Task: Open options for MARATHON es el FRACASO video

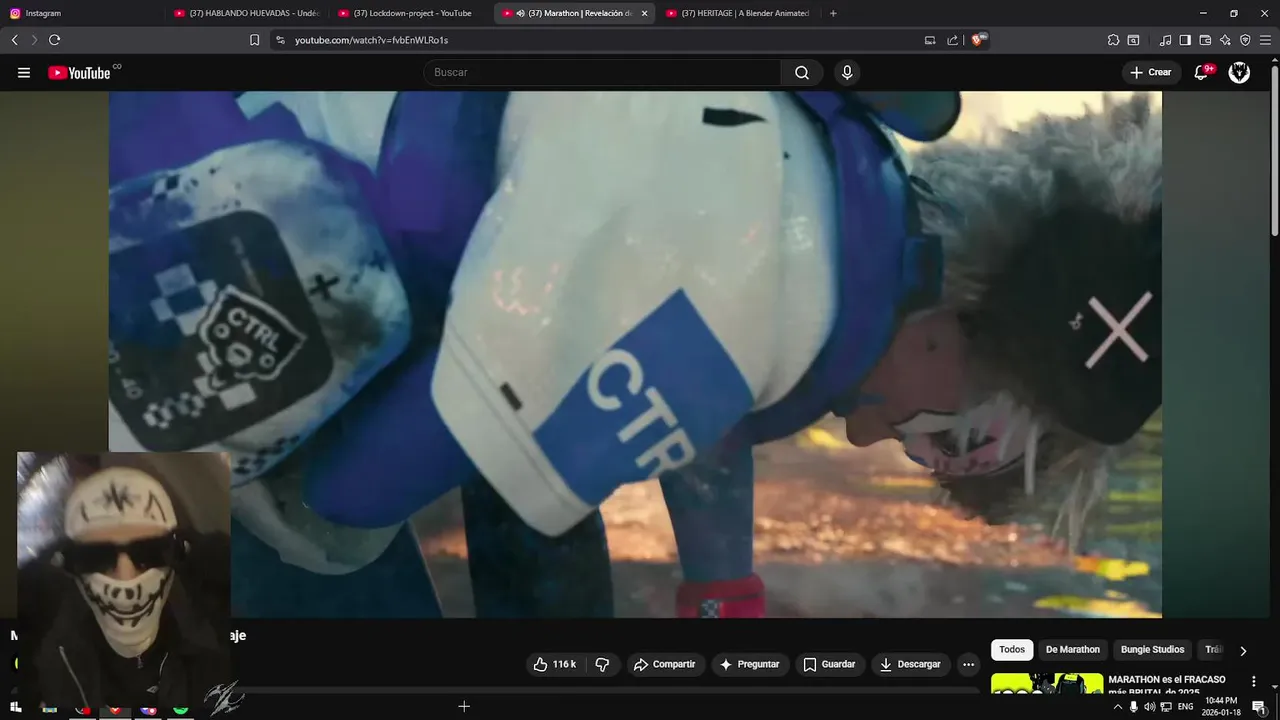Action: 1254,681
